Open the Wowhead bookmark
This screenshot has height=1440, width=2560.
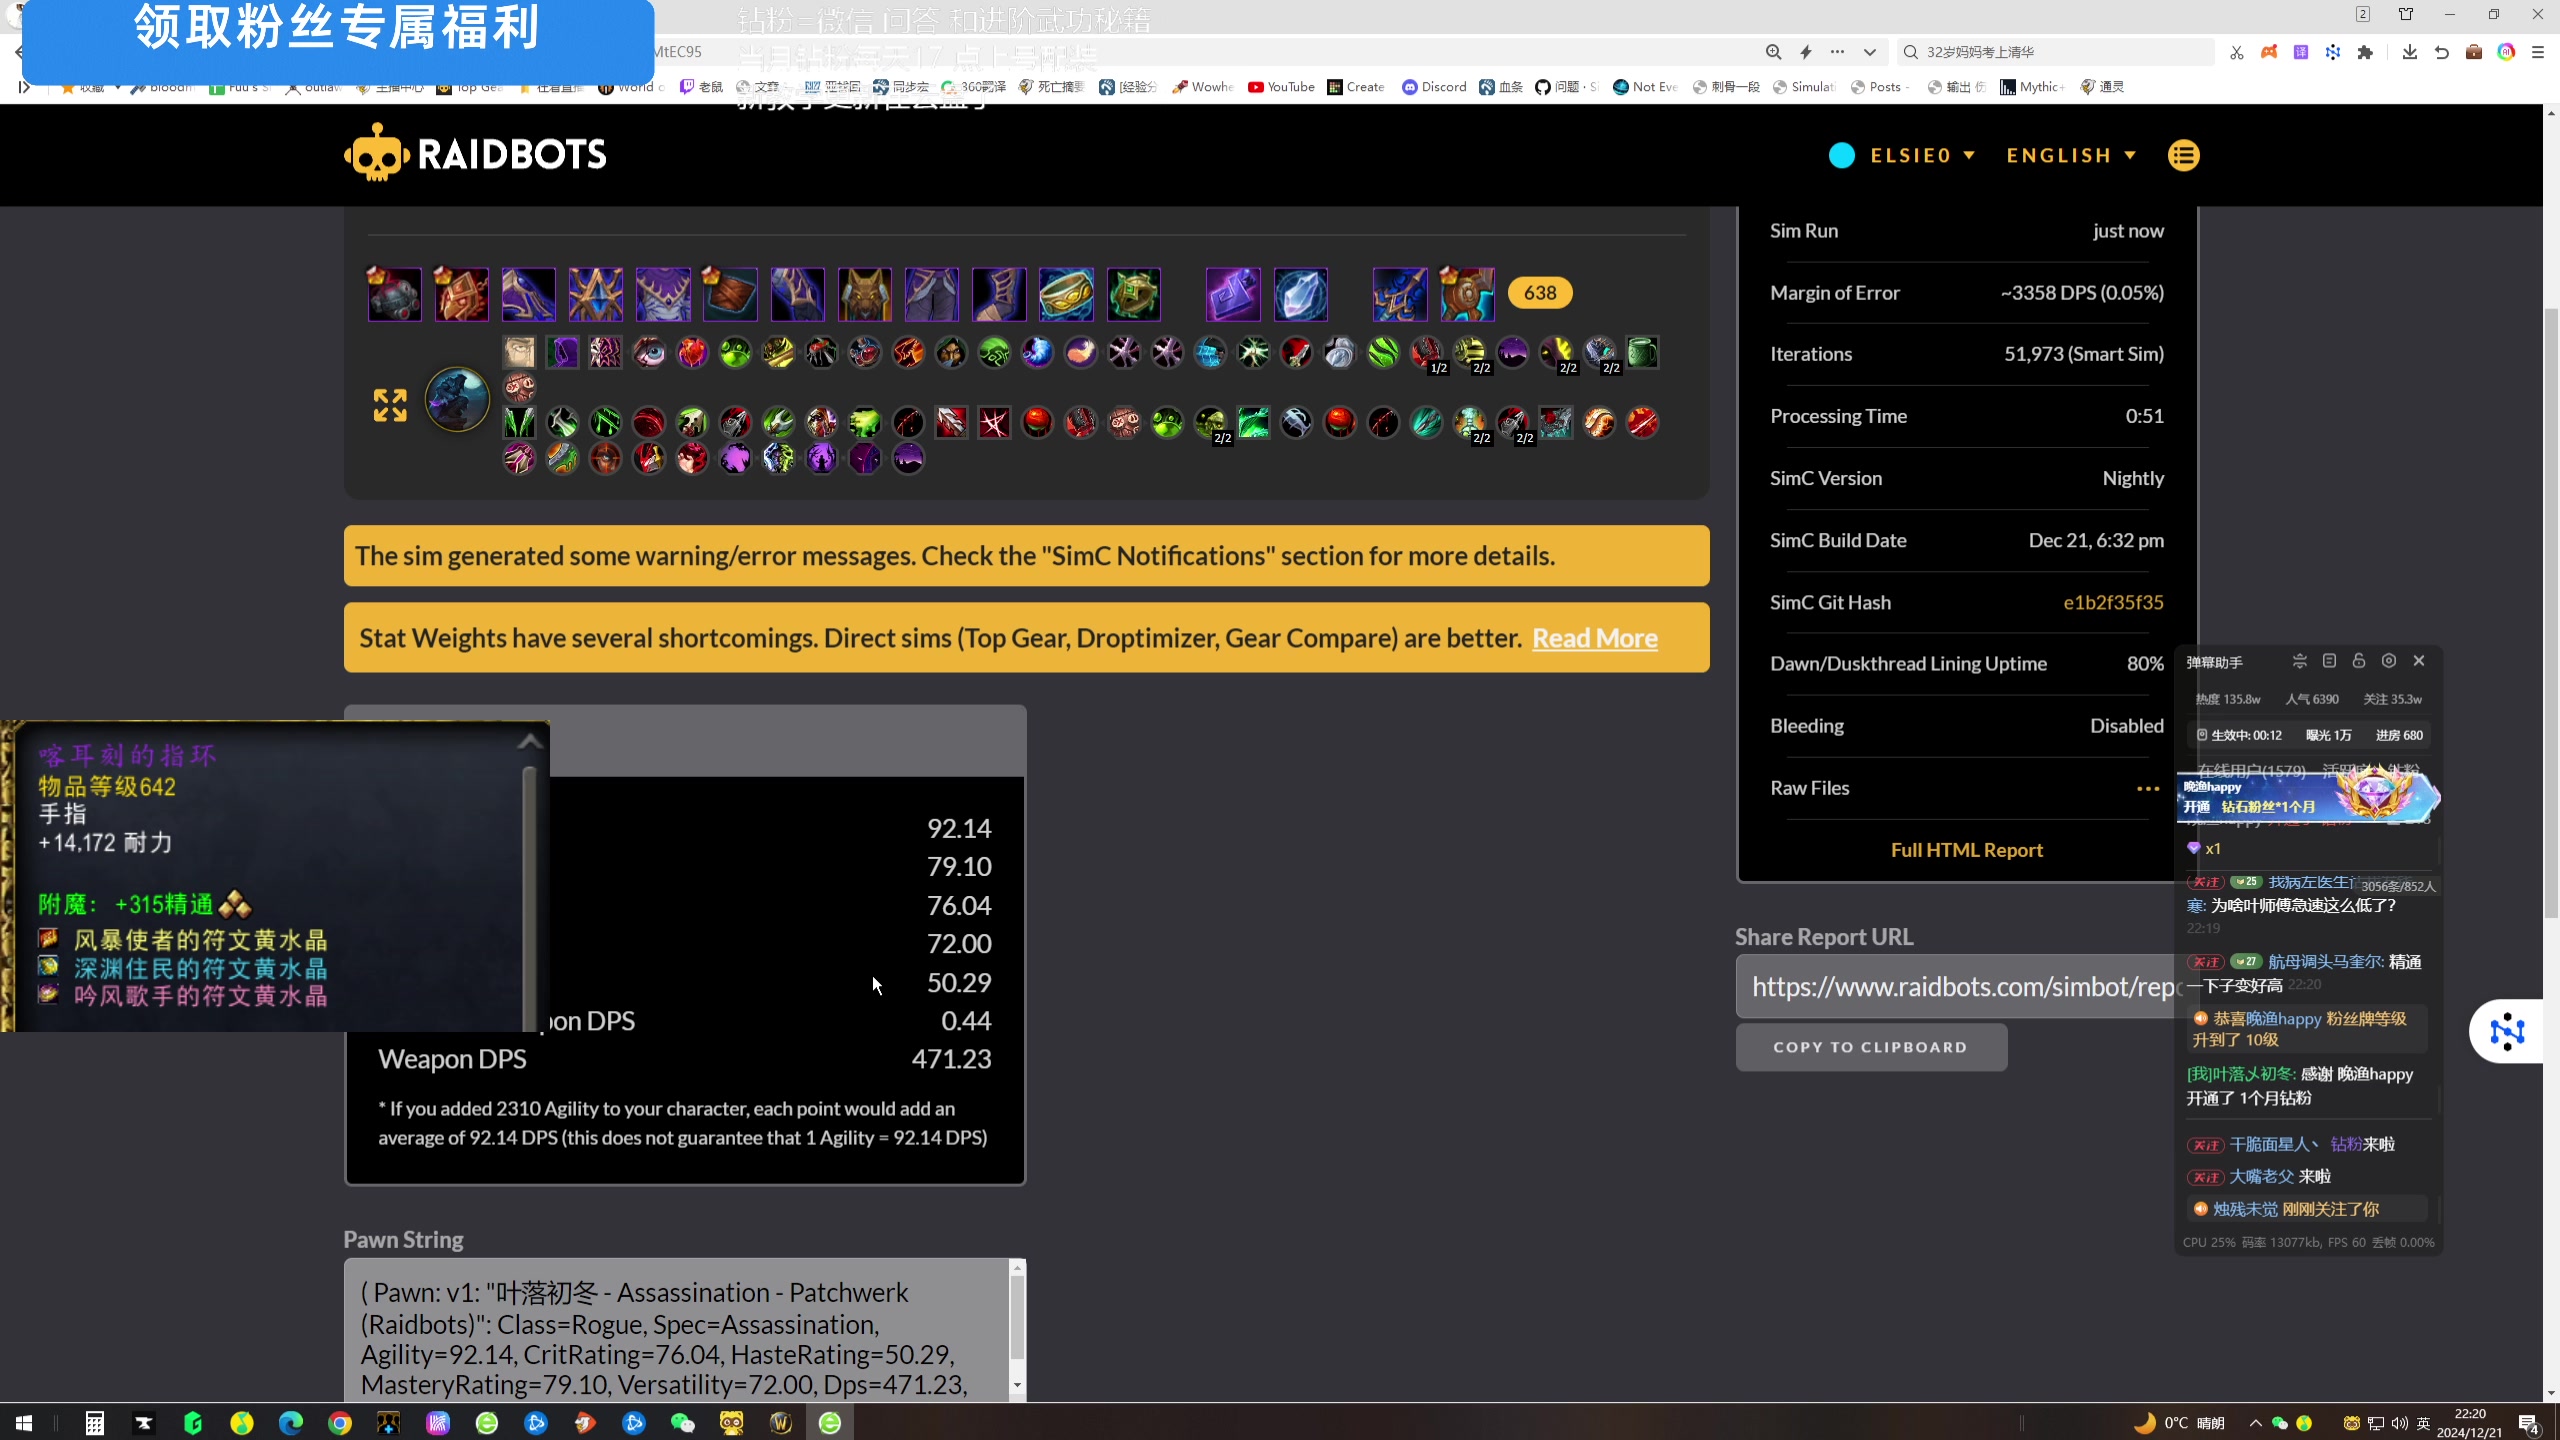1203,87
